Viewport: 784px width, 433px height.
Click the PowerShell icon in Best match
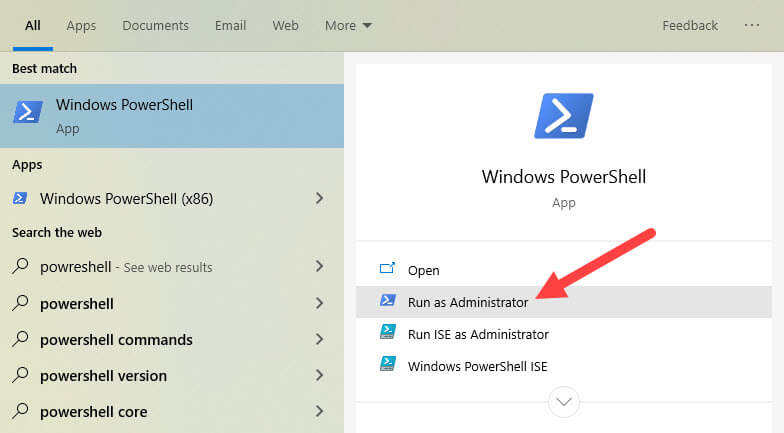[28, 112]
